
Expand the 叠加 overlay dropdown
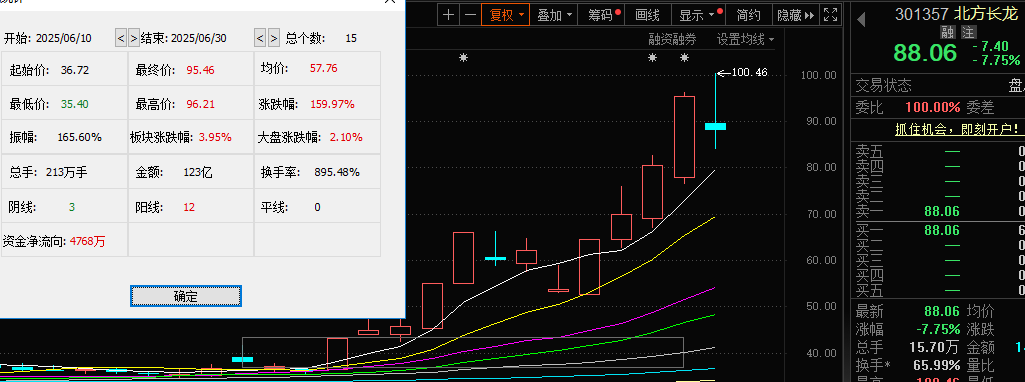pyautogui.click(x=554, y=14)
